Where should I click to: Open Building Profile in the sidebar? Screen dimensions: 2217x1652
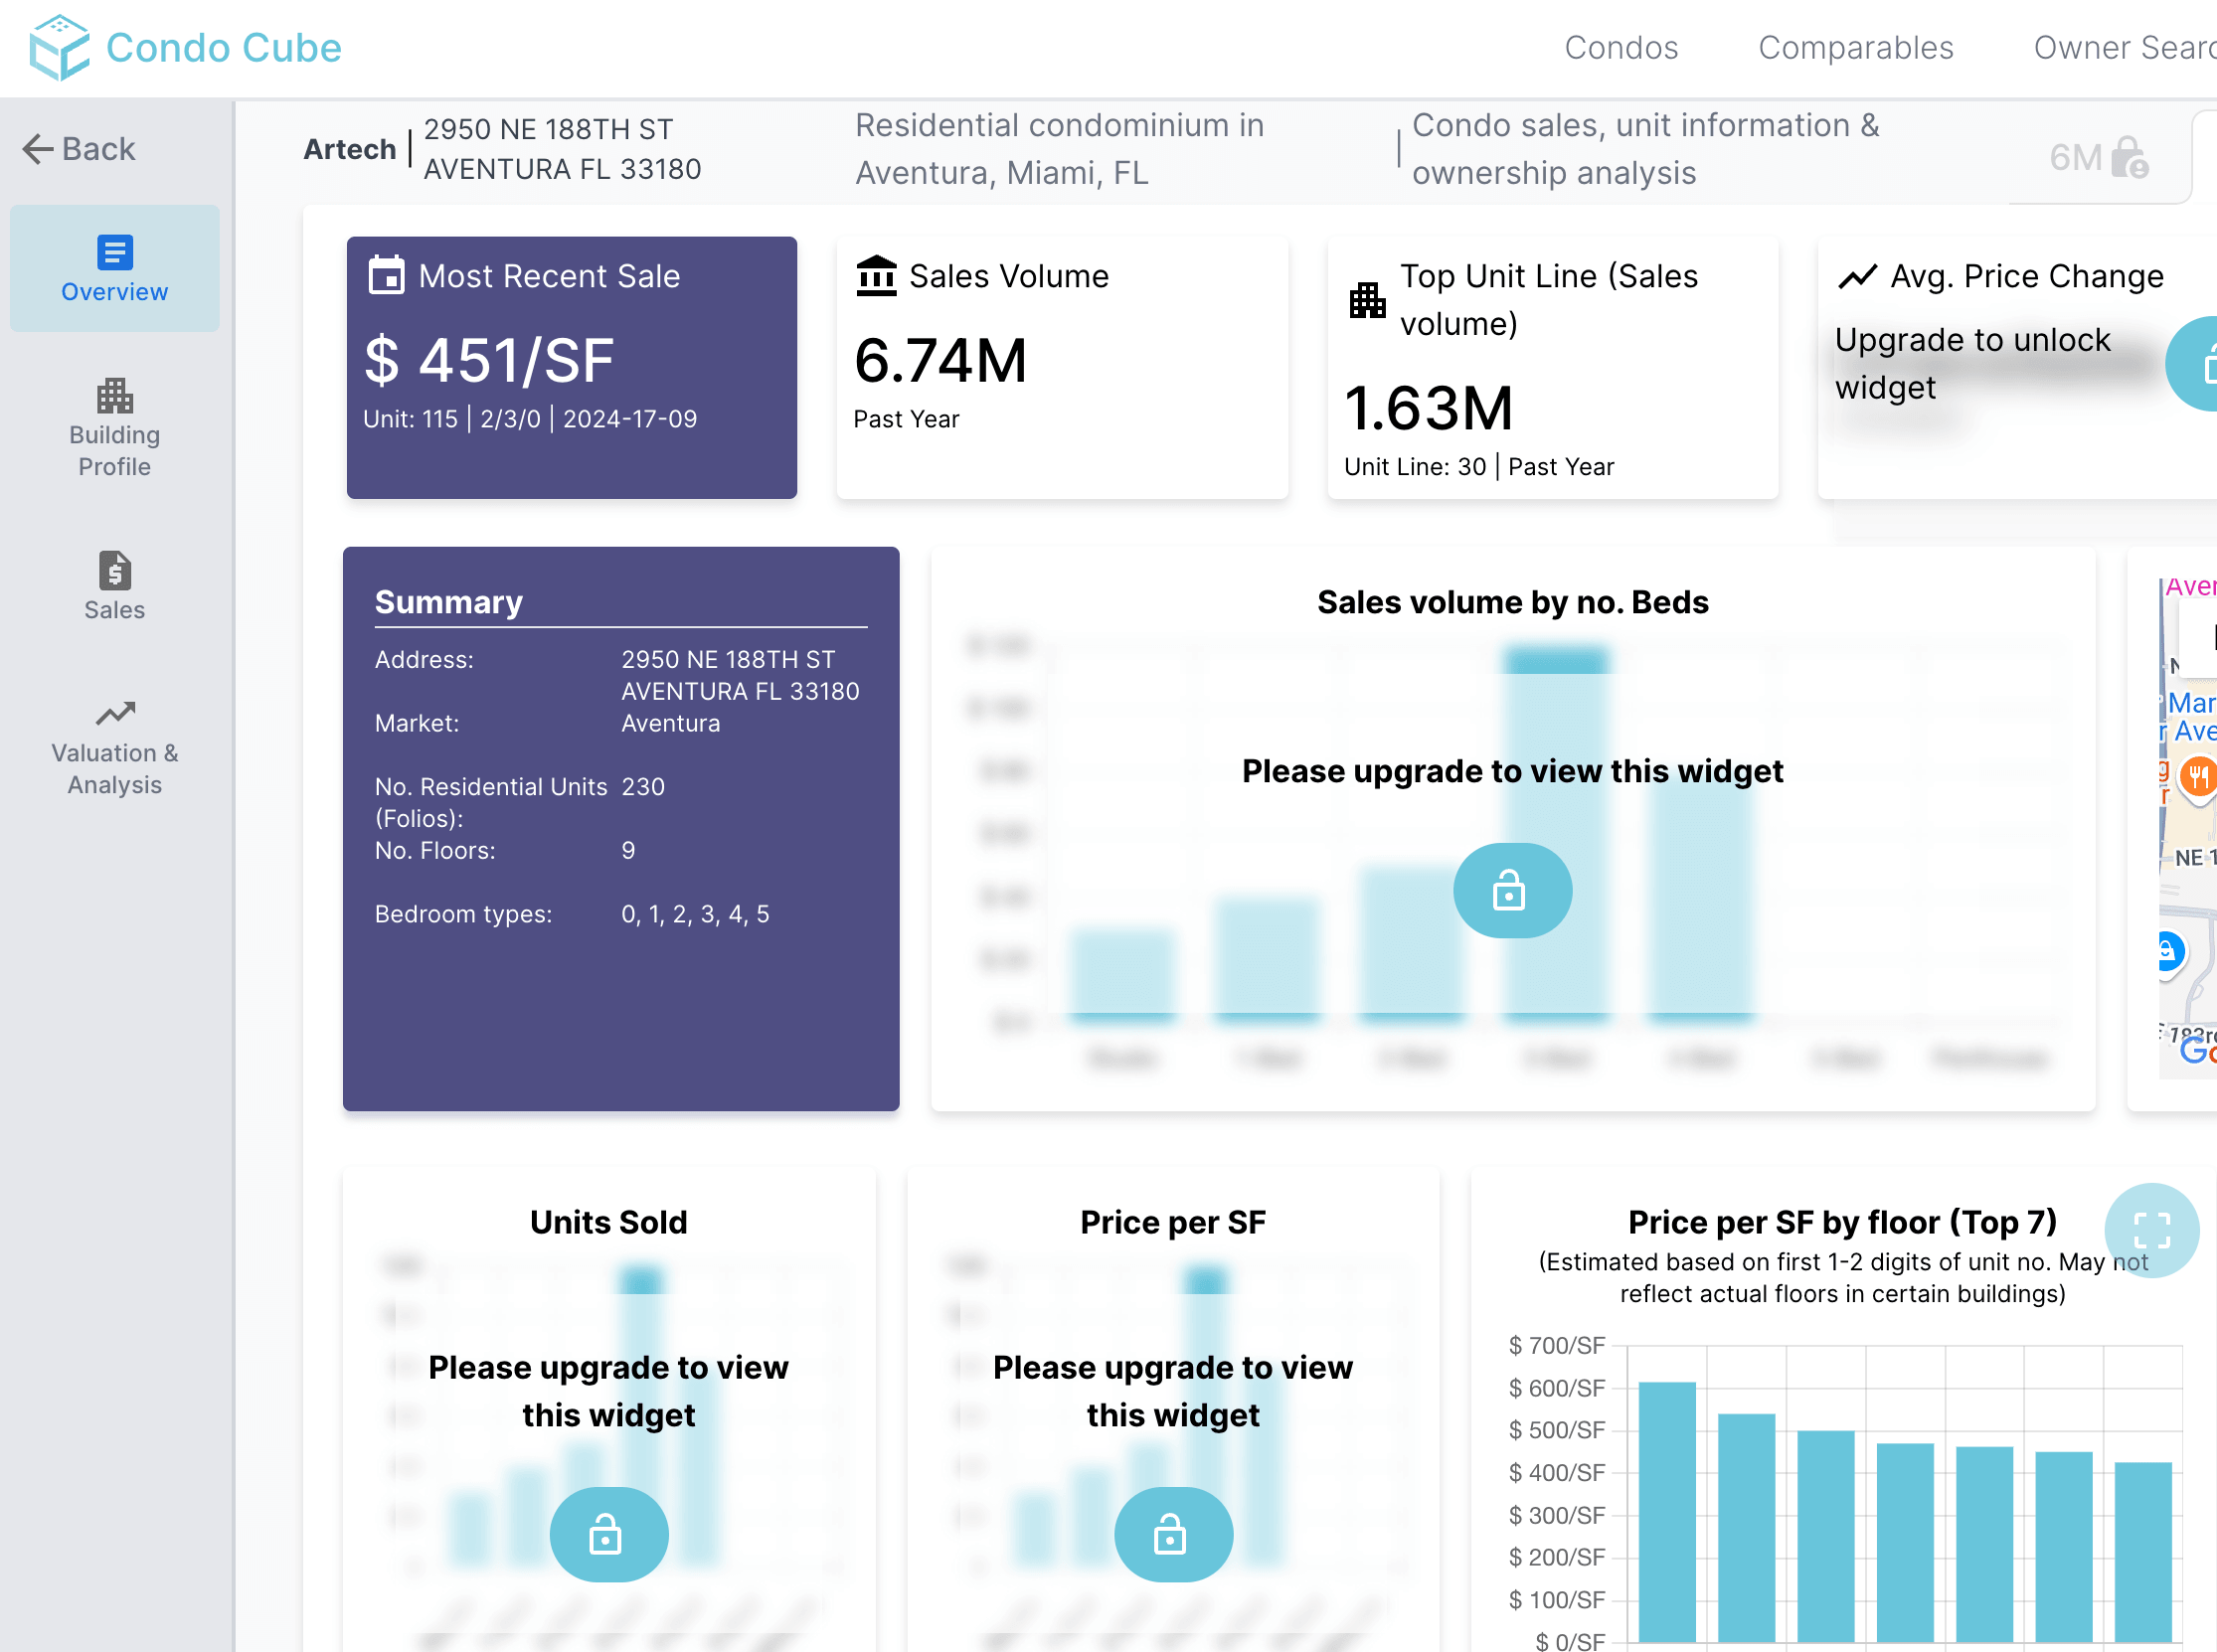click(x=114, y=428)
